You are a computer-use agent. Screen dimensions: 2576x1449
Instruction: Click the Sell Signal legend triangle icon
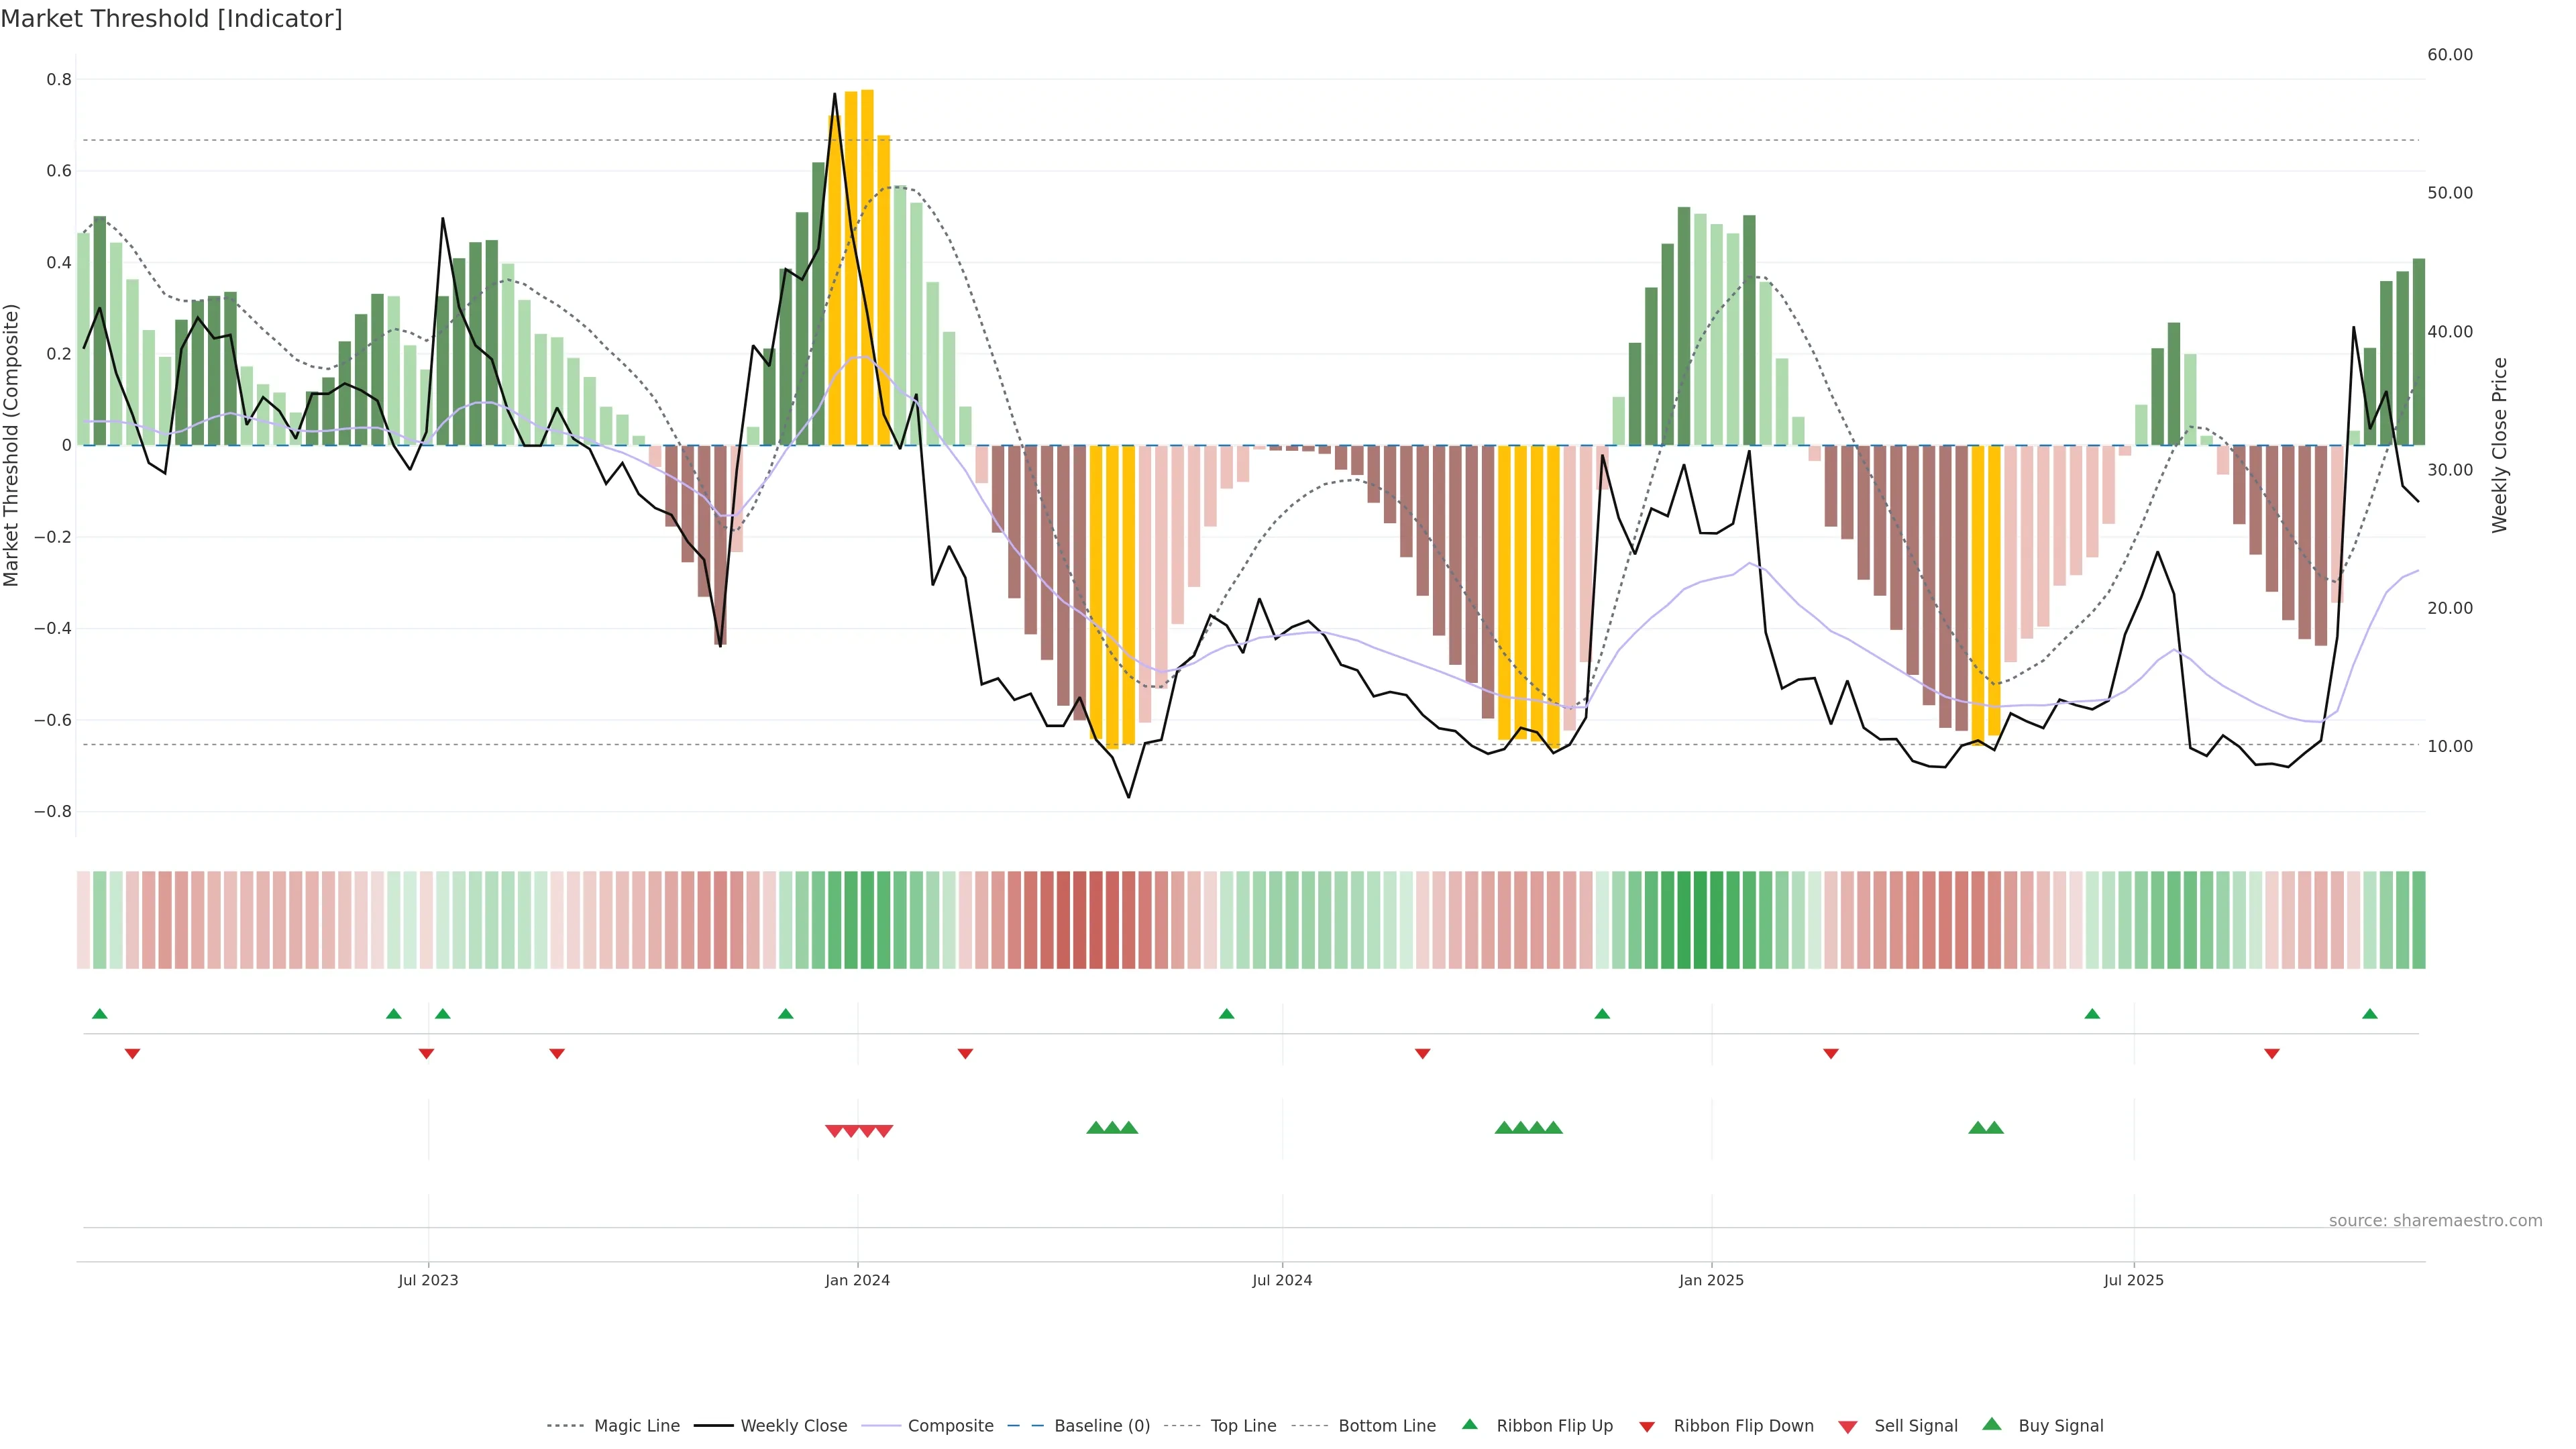pos(1848,1427)
